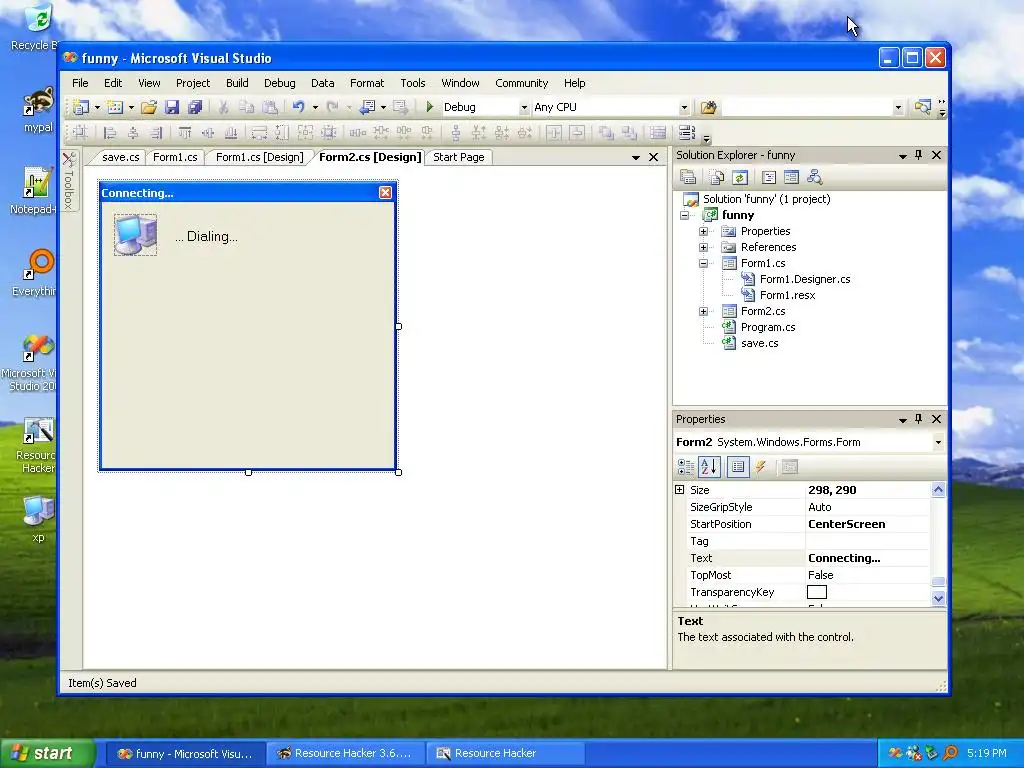Refresh the Solution Explorer
The height and width of the screenshot is (768, 1024).
click(x=739, y=177)
